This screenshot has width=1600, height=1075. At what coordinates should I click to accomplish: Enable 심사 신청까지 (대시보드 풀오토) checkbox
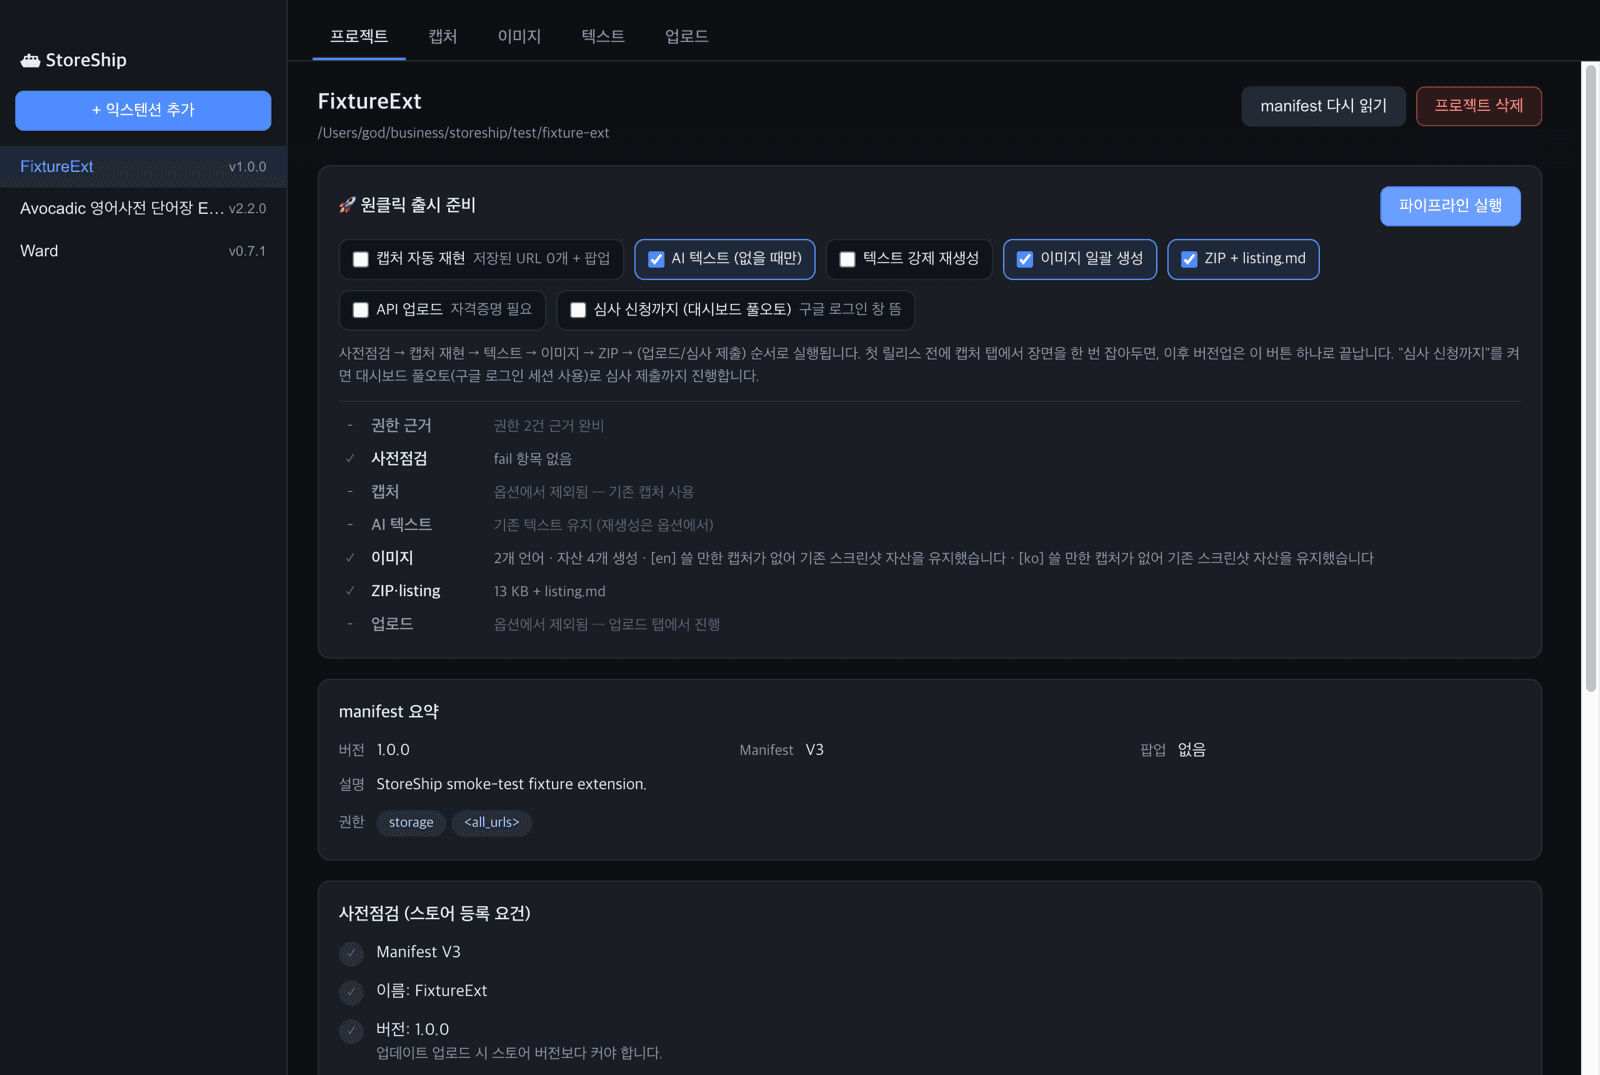click(x=578, y=310)
